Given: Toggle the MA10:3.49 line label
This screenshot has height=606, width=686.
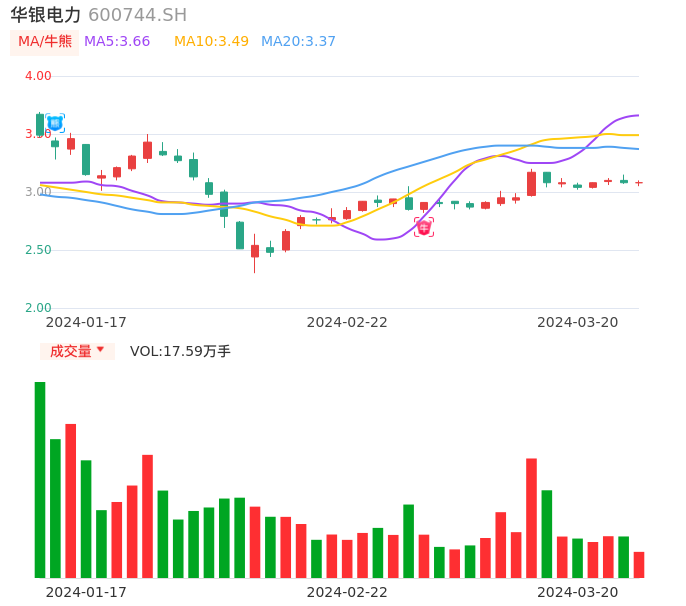Looking at the screenshot, I should [211, 42].
